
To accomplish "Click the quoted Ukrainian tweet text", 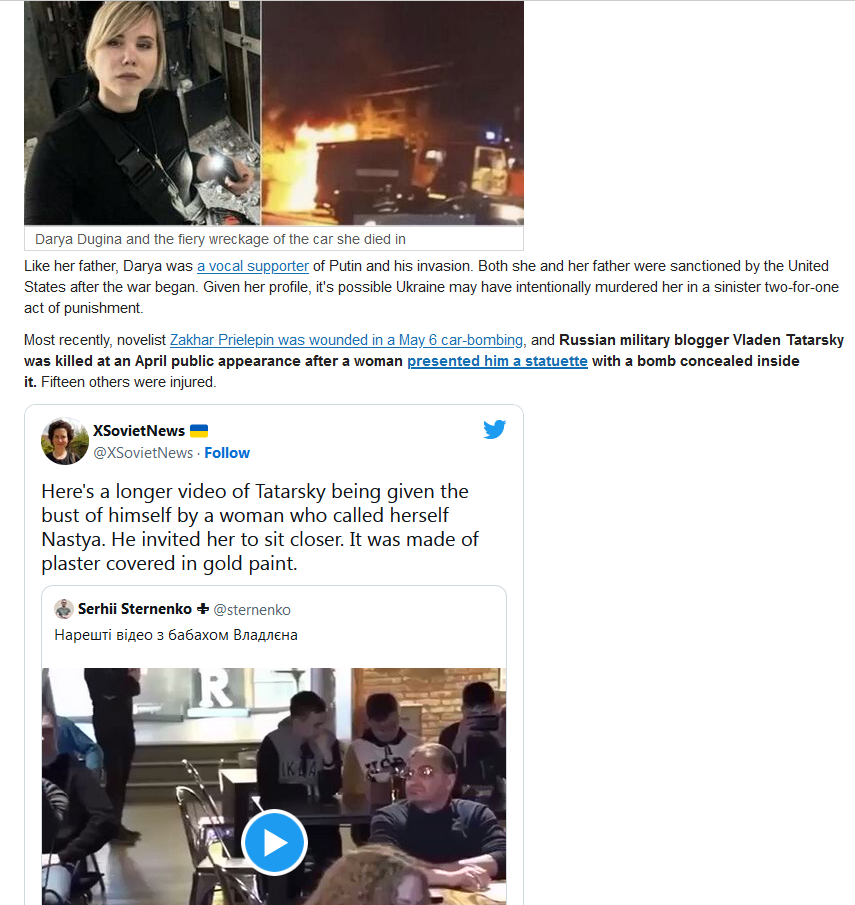I will (176, 635).
